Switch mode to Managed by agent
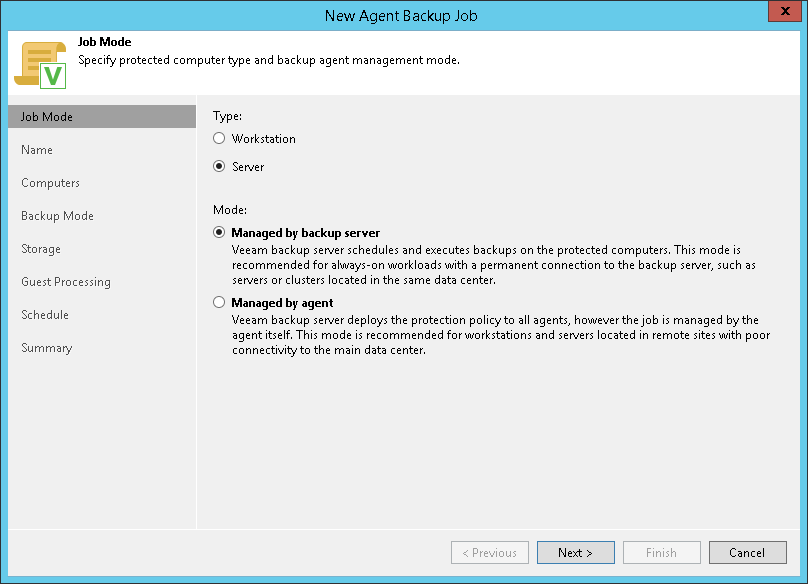 click(x=219, y=302)
